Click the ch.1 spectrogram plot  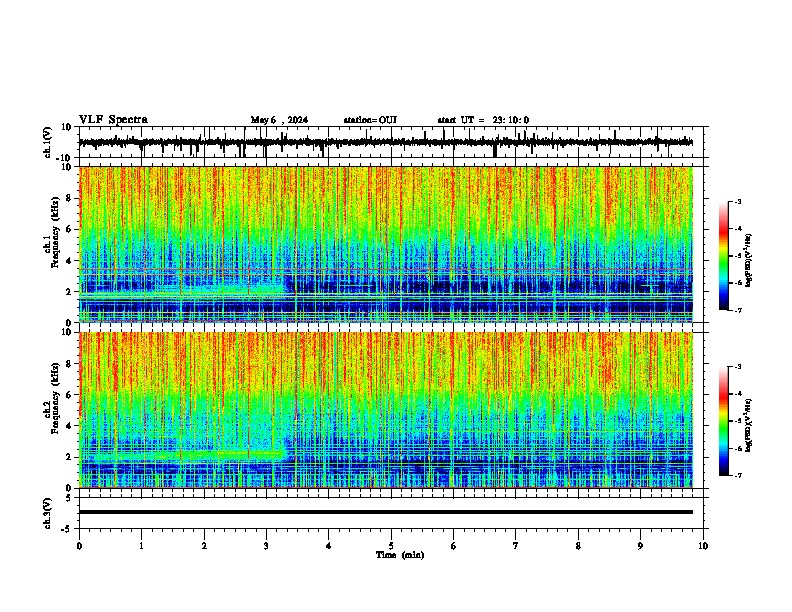point(386,244)
